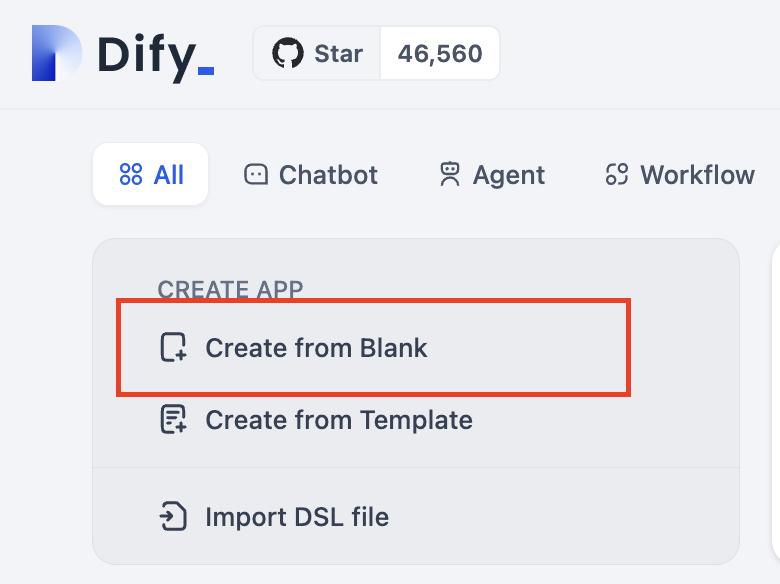The height and width of the screenshot is (584, 780).
Task: Open Create from Template option
Action: (x=338, y=419)
